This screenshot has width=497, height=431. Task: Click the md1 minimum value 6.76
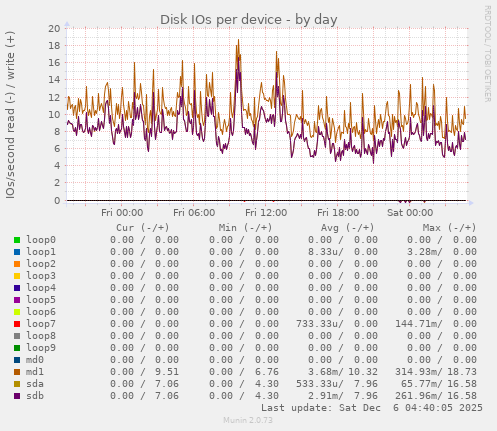[x=267, y=372]
